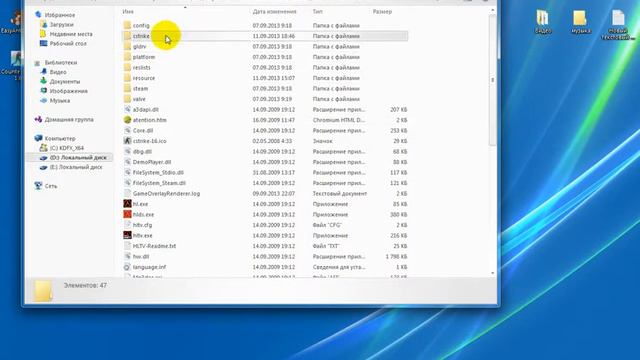
Task: Click the scrollbar up arrow
Action: (x=493, y=10)
